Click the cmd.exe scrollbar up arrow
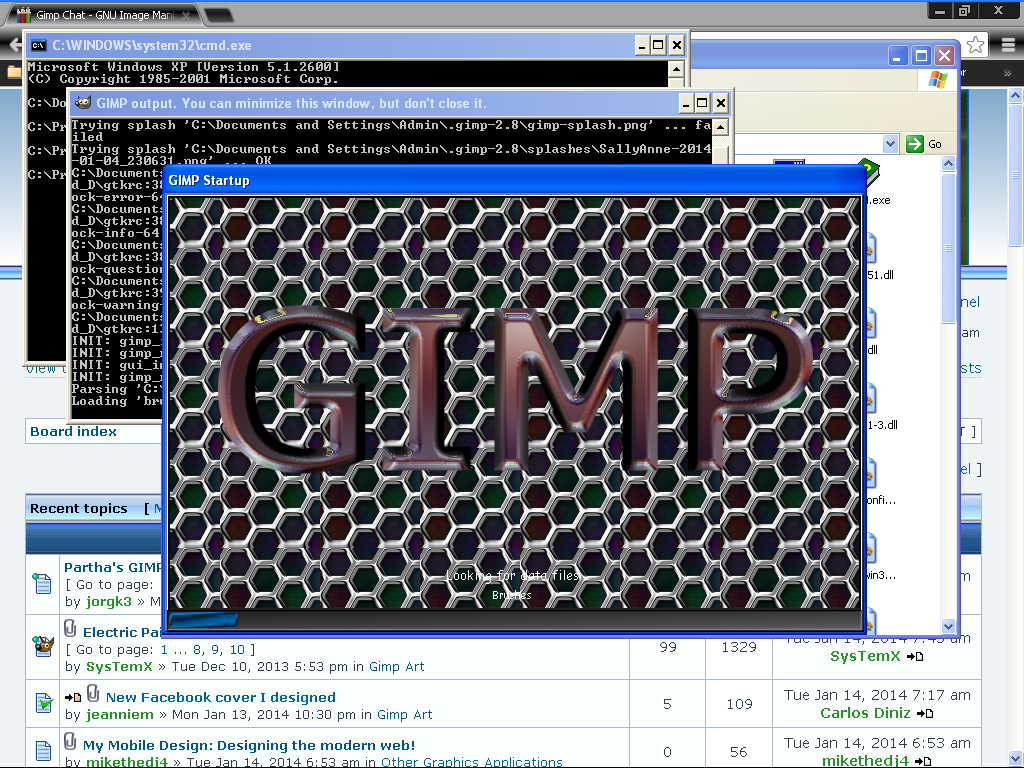This screenshot has height=768, width=1024. [676, 69]
